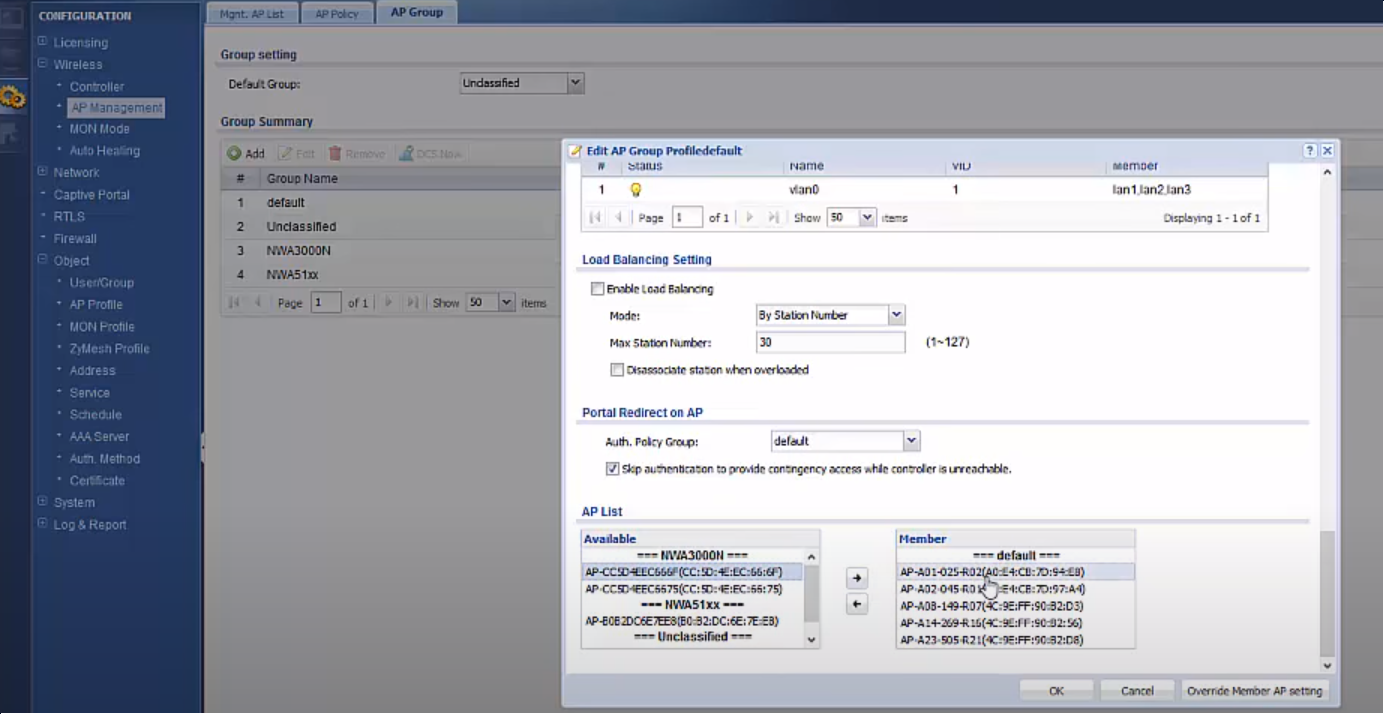
Task: Click left arrow to remove AP from Member
Action: coord(856,604)
